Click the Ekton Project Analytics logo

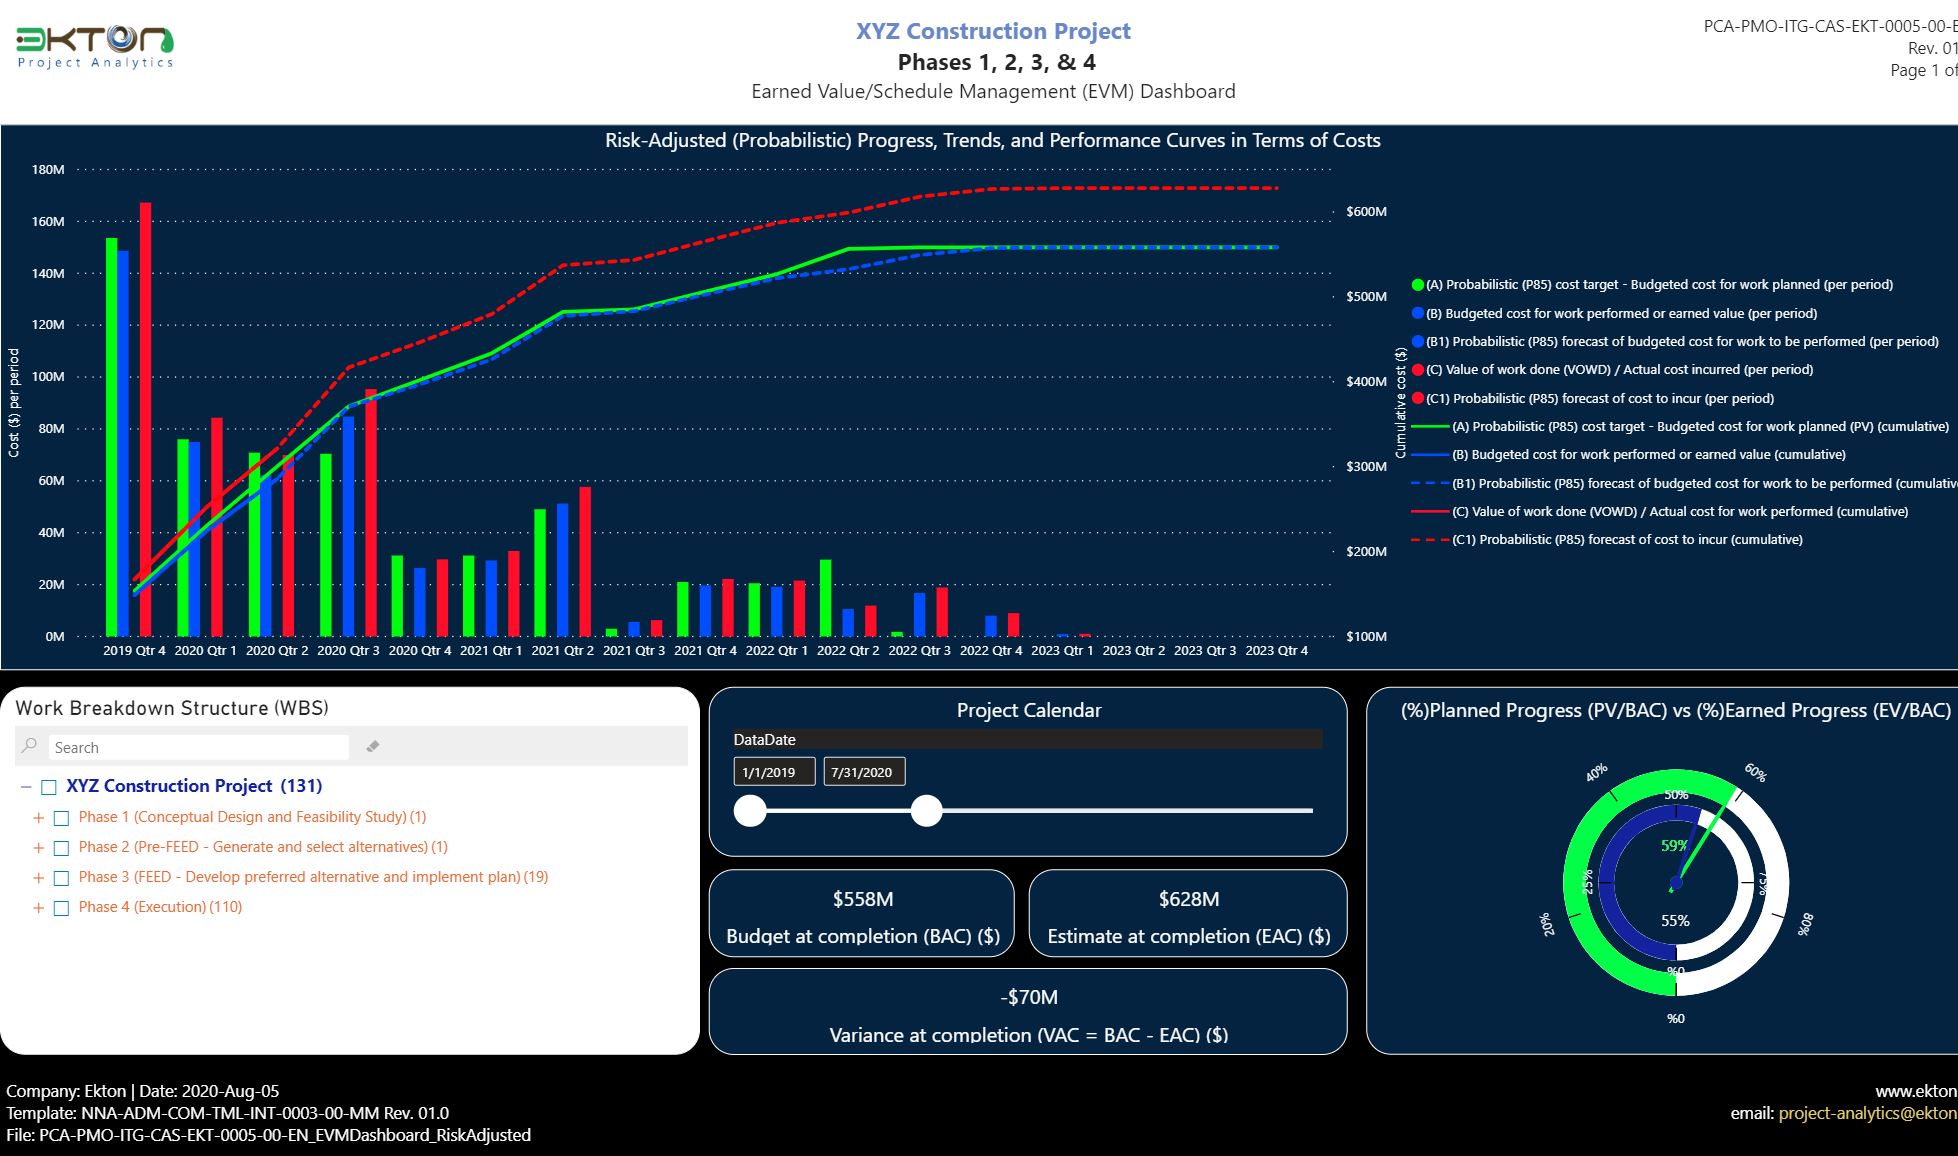pos(95,46)
